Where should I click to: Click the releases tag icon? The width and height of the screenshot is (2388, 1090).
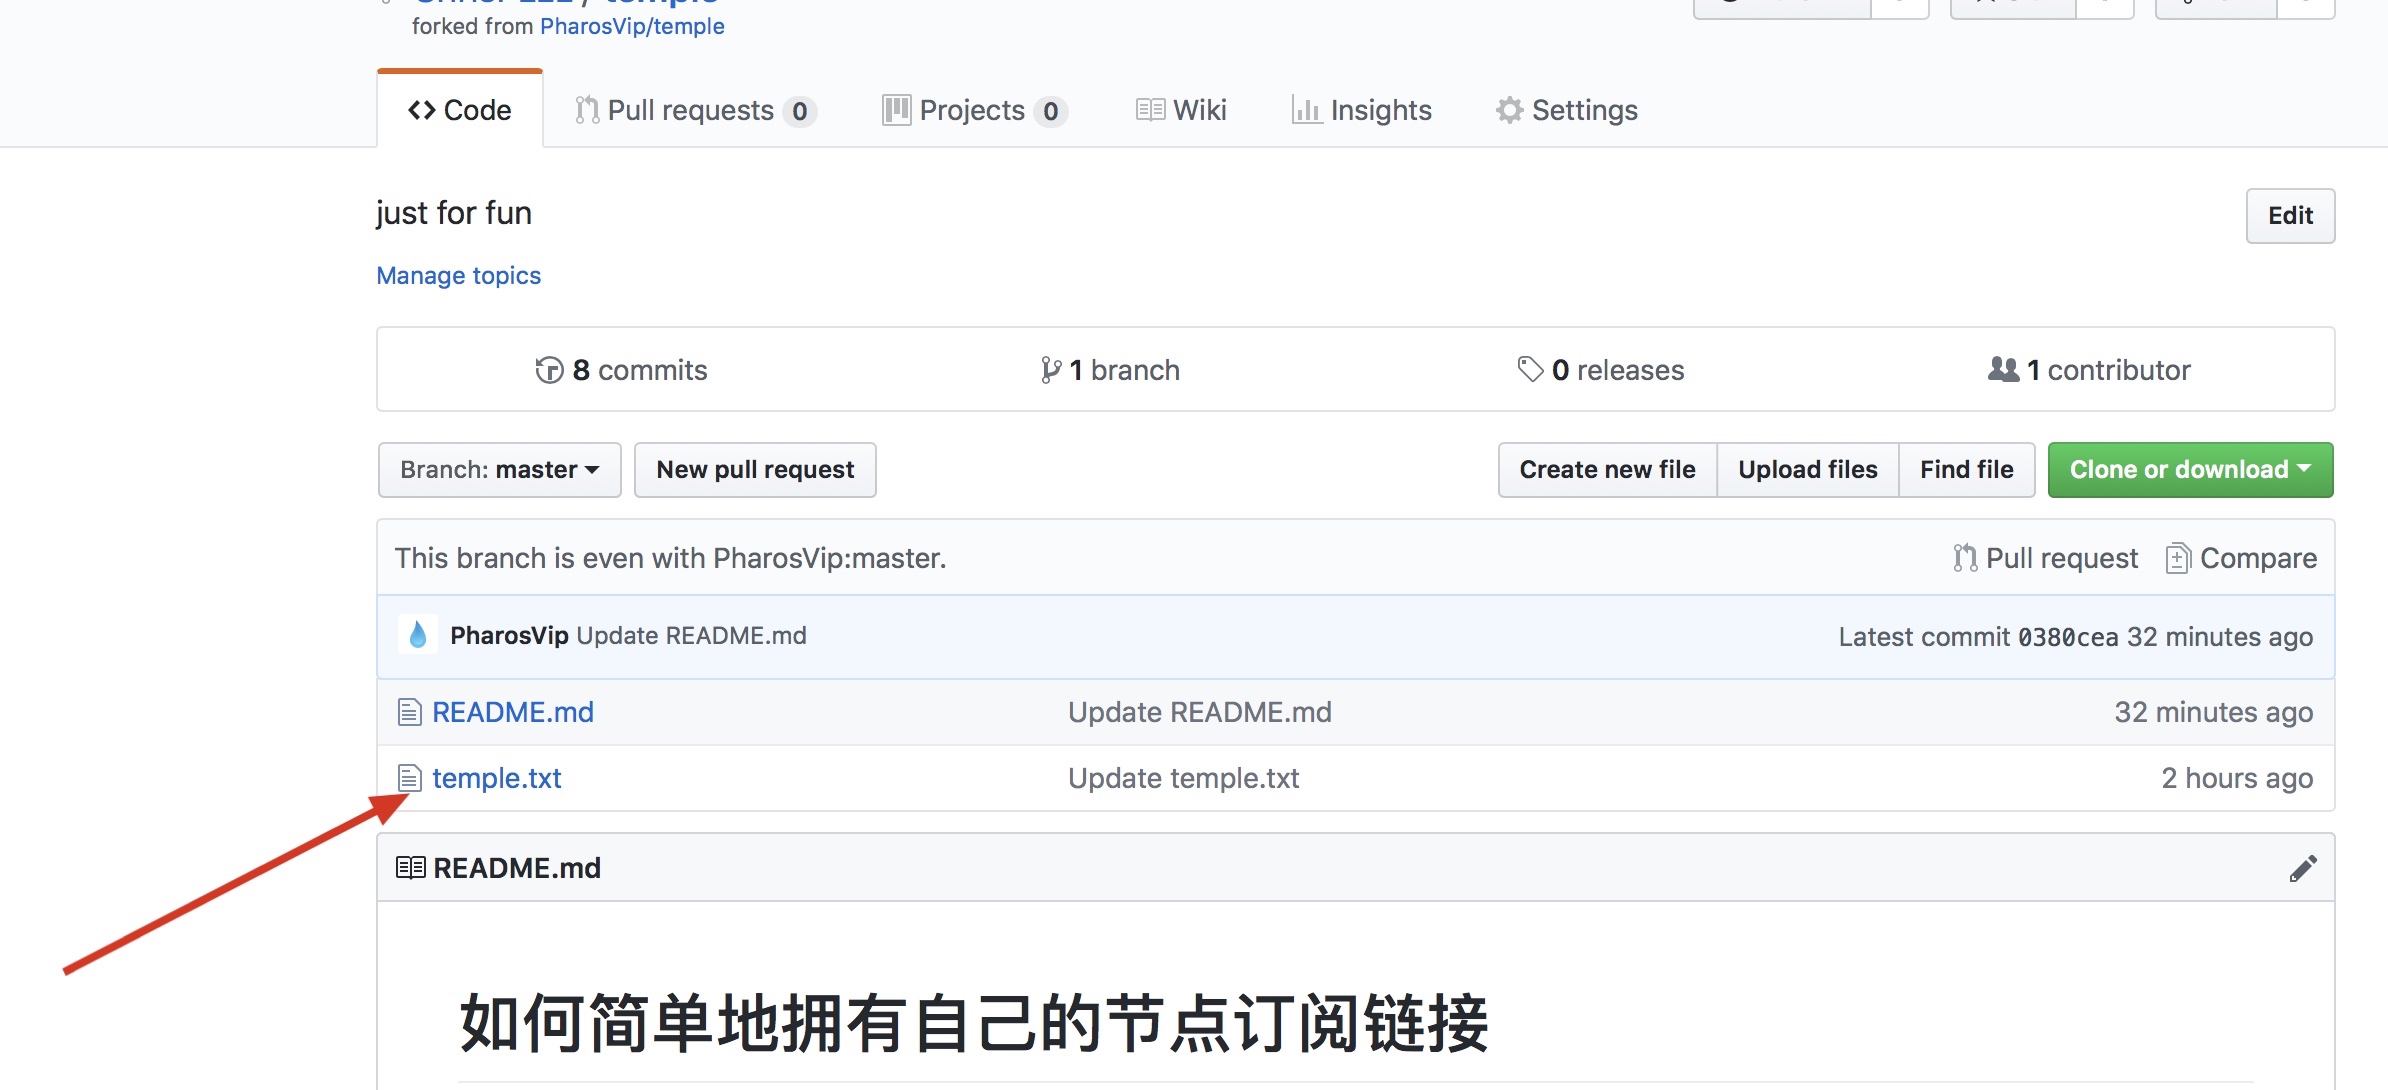click(x=1530, y=369)
